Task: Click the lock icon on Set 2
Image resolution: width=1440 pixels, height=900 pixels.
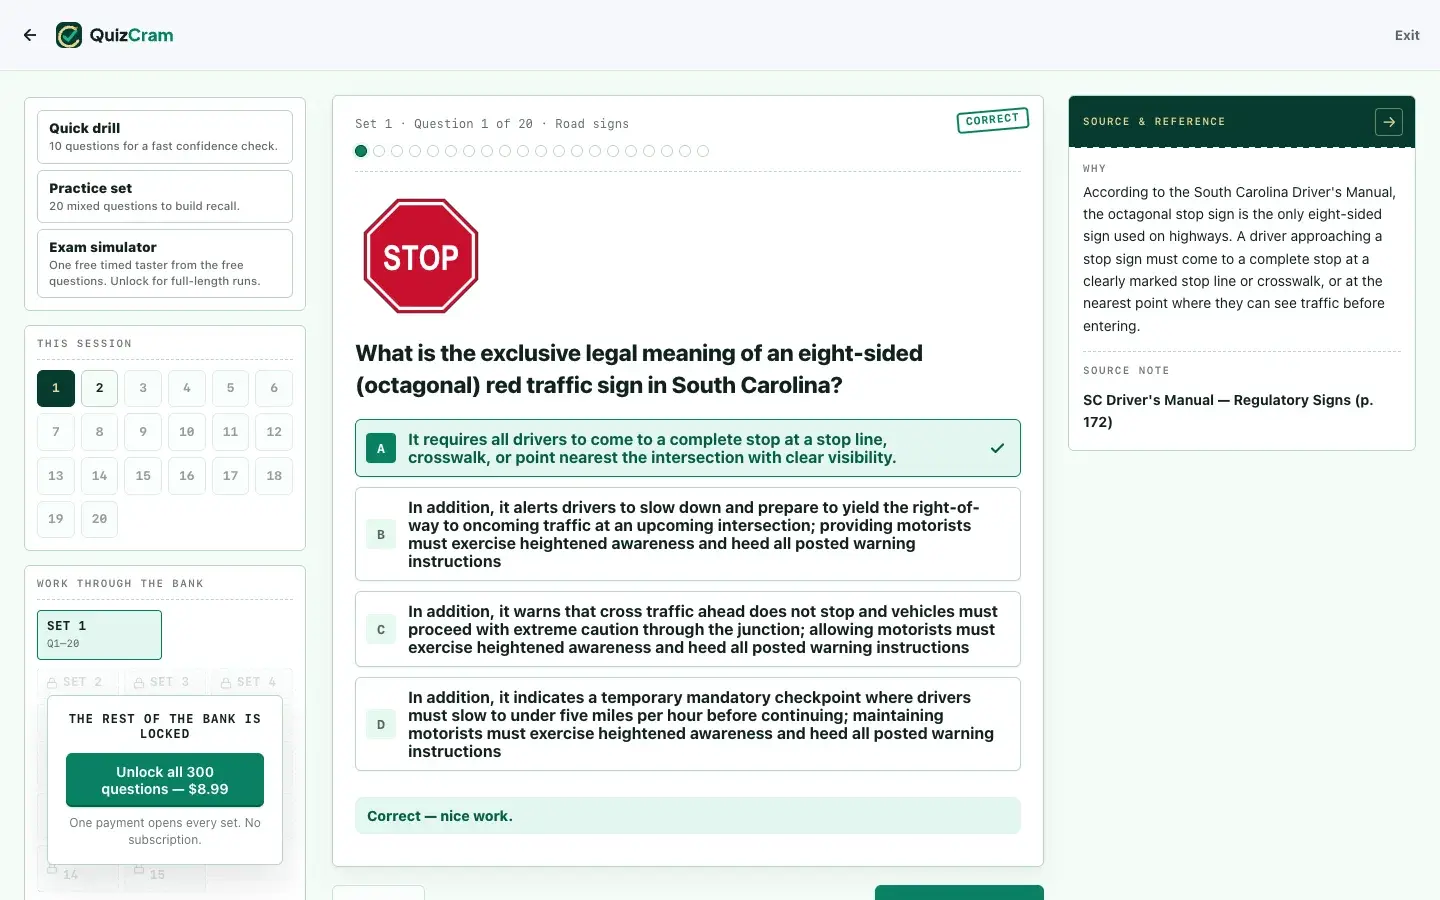Action: click(x=52, y=682)
